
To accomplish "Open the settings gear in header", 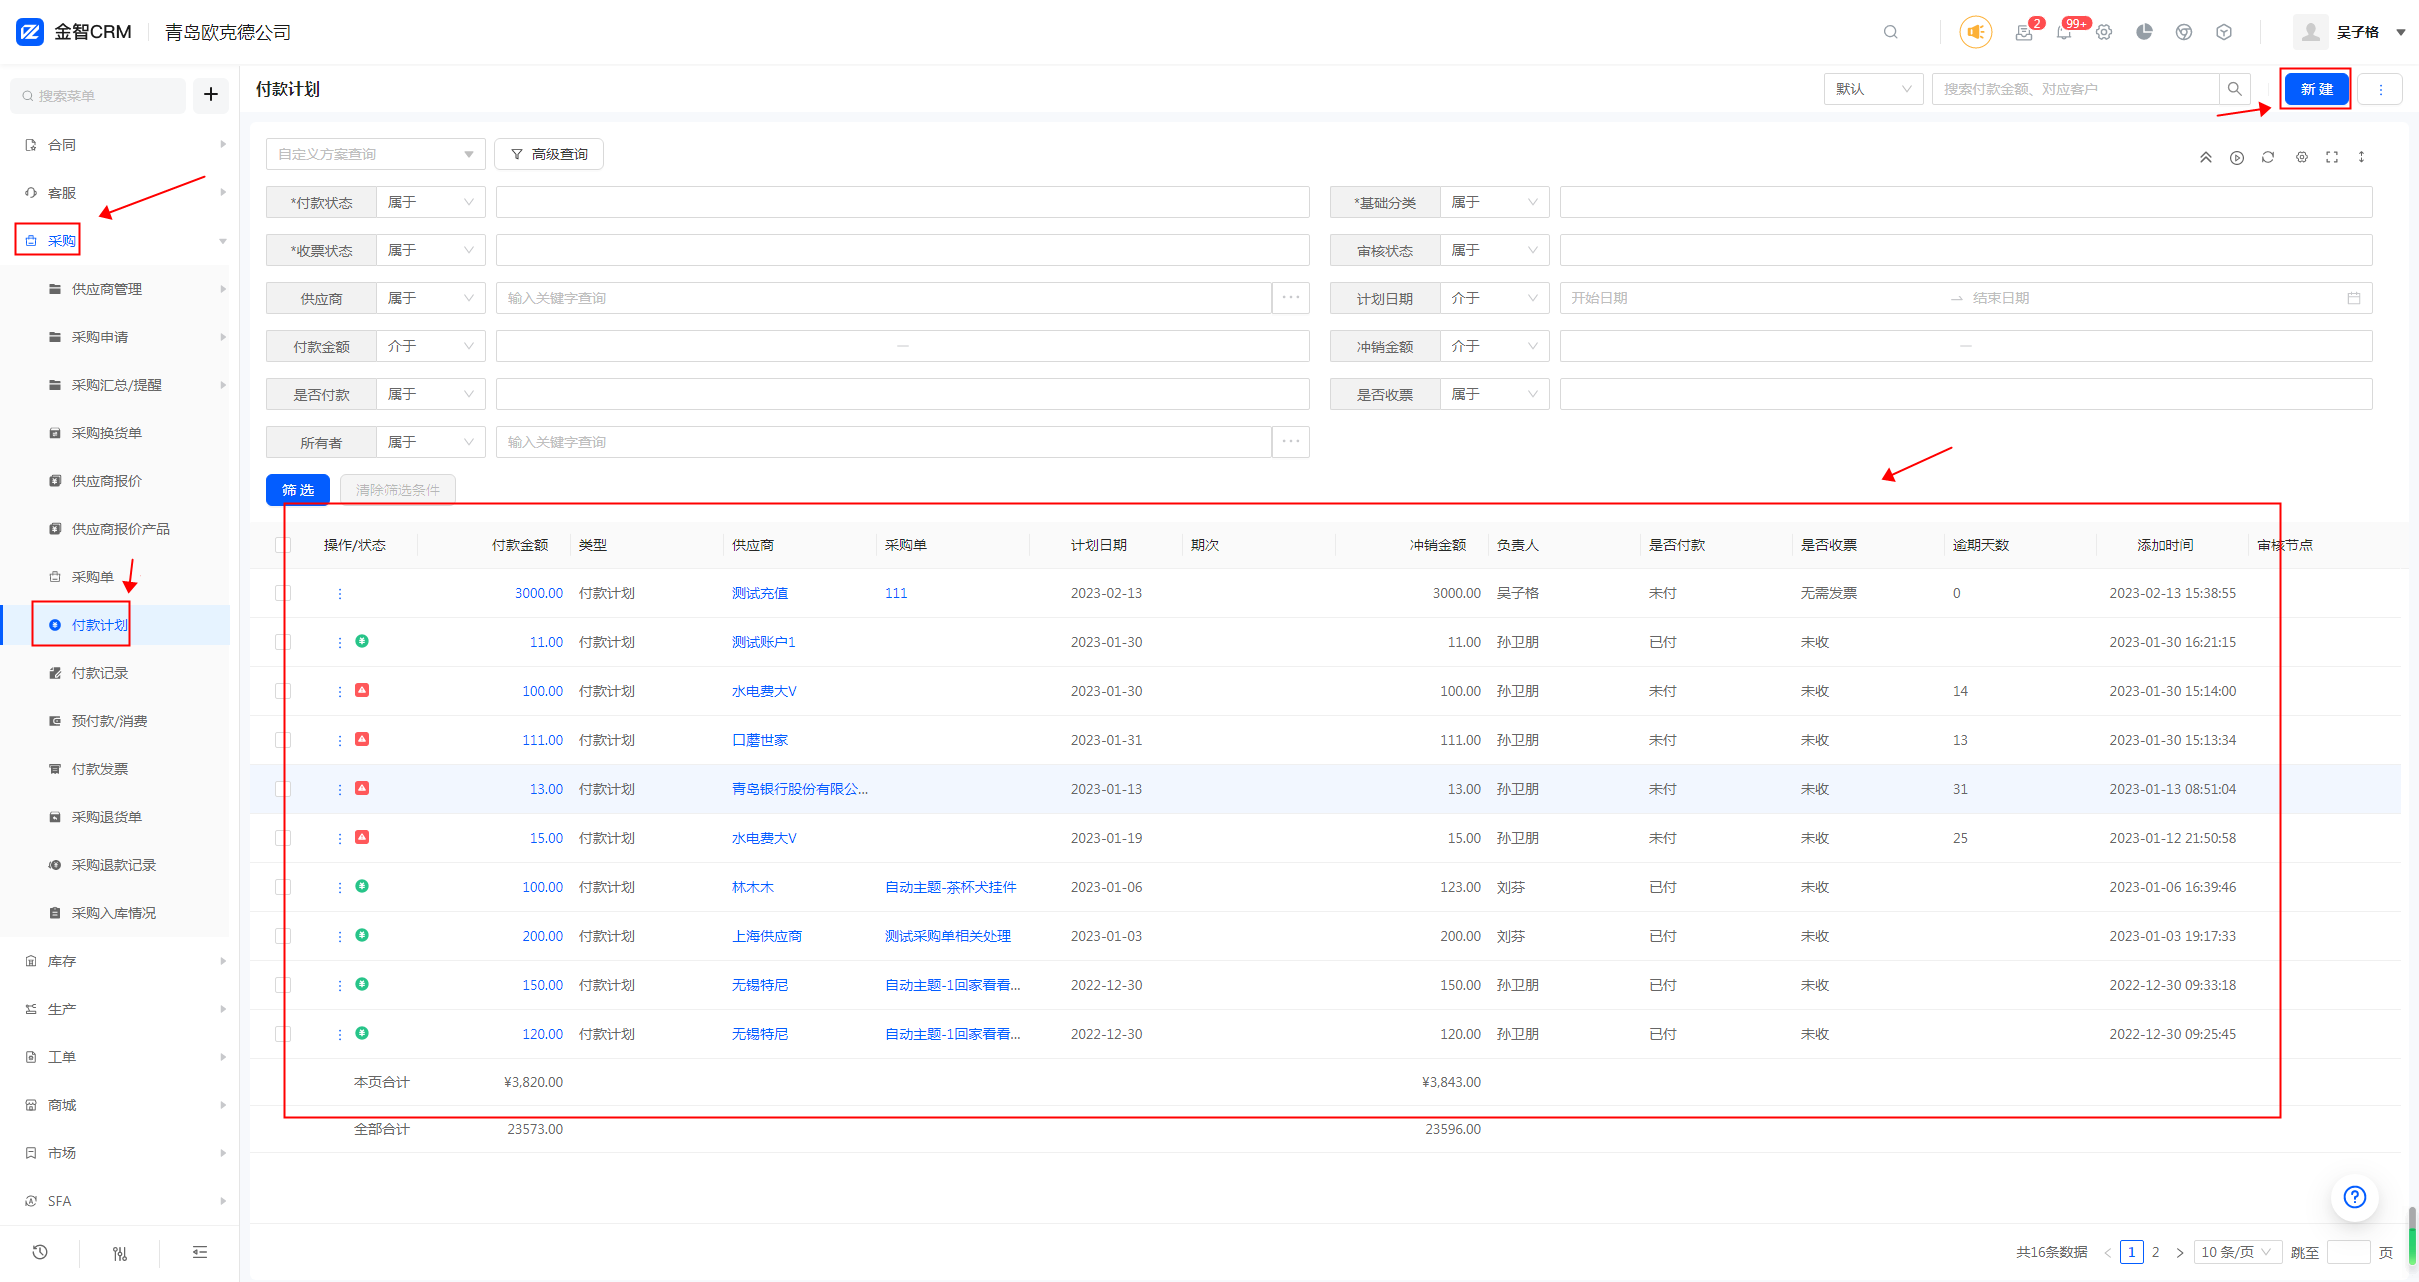I will [2104, 32].
